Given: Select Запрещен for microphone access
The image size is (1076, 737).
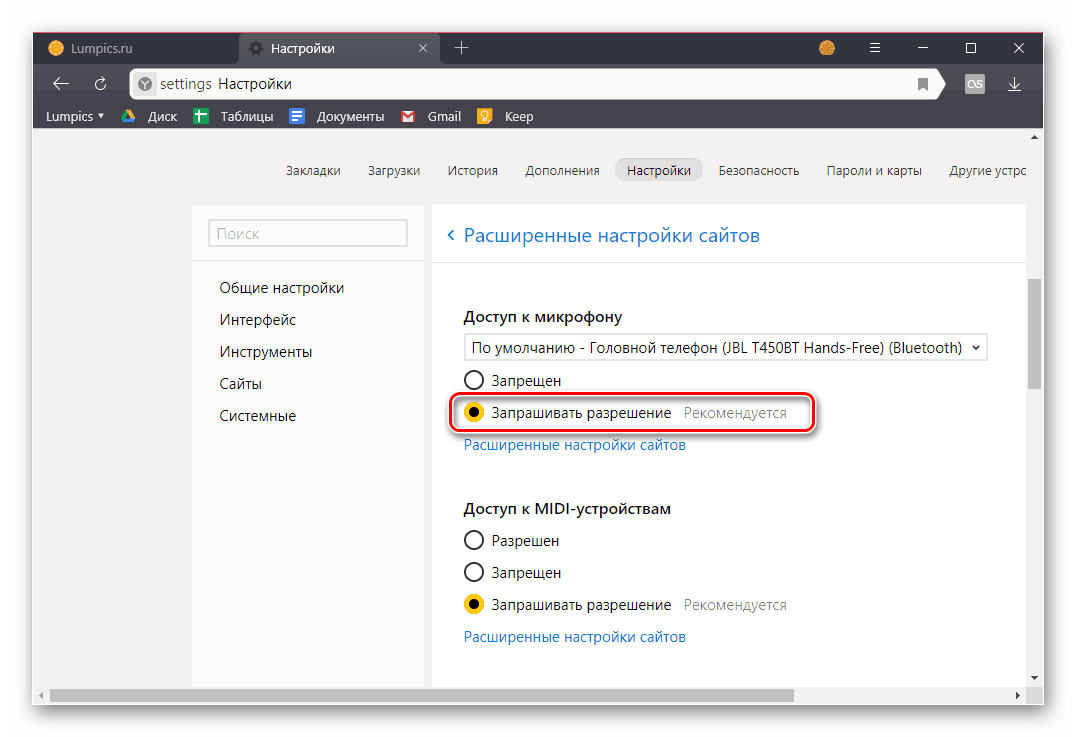Looking at the screenshot, I should pos(473,380).
